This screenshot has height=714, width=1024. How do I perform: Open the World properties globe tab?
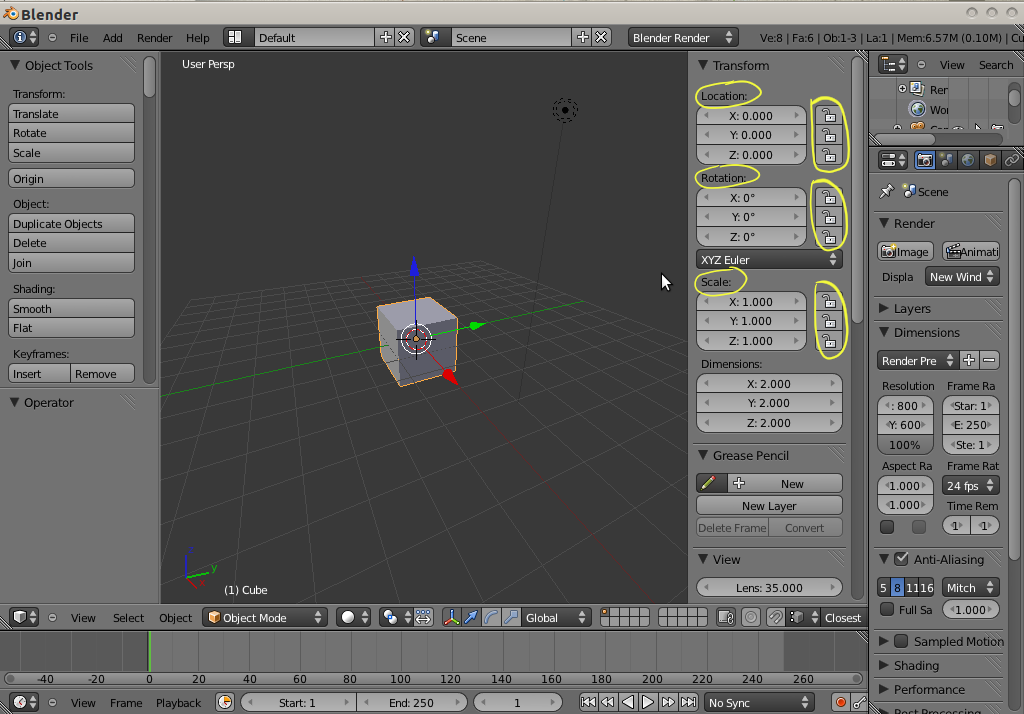pyautogui.click(x=968, y=160)
